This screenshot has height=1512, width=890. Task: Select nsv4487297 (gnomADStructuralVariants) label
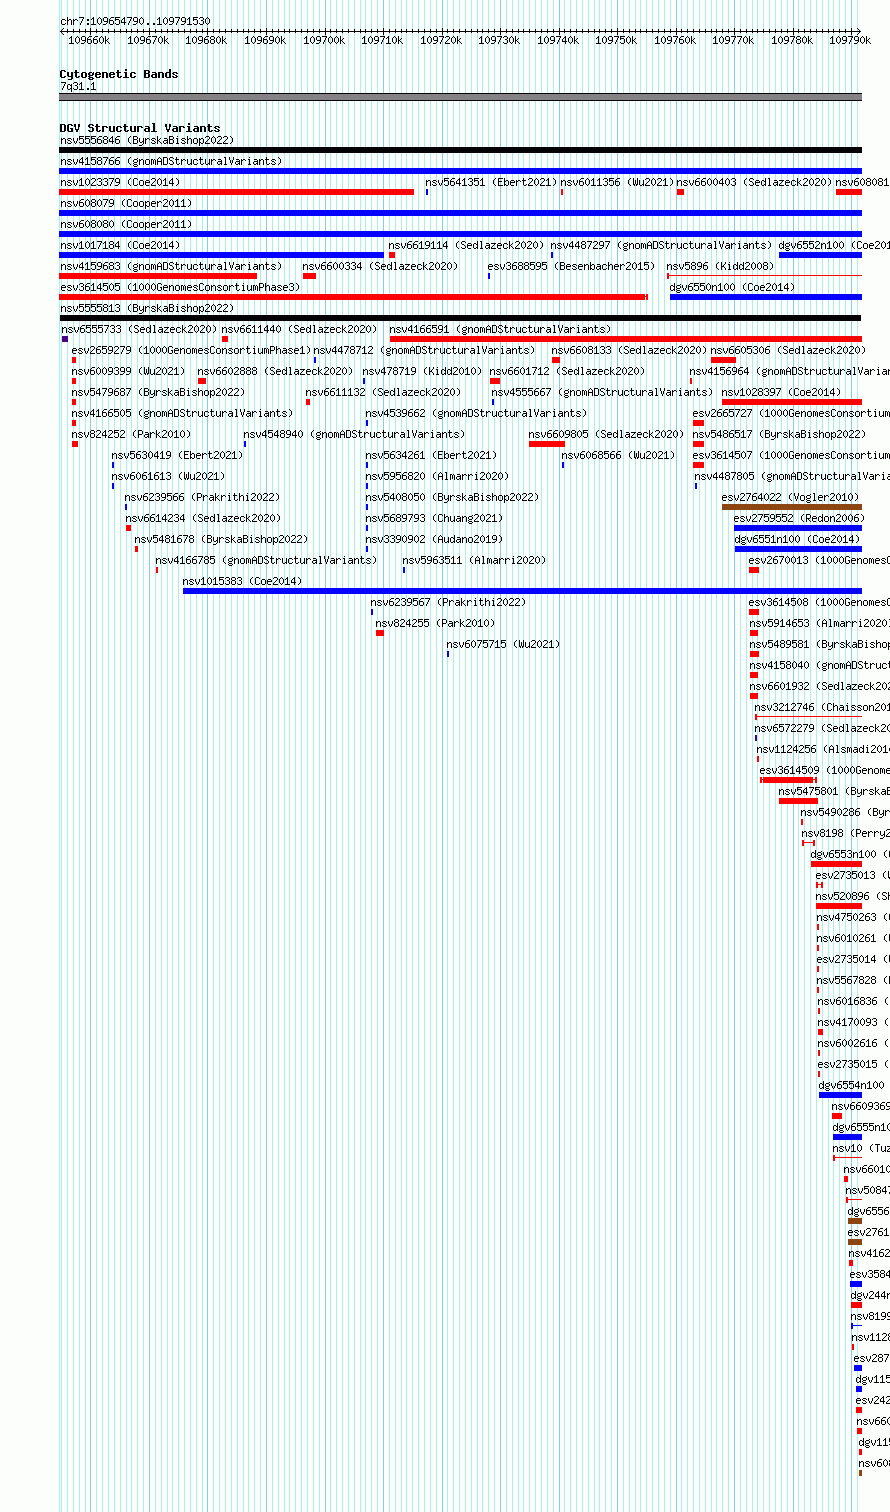[661, 245]
